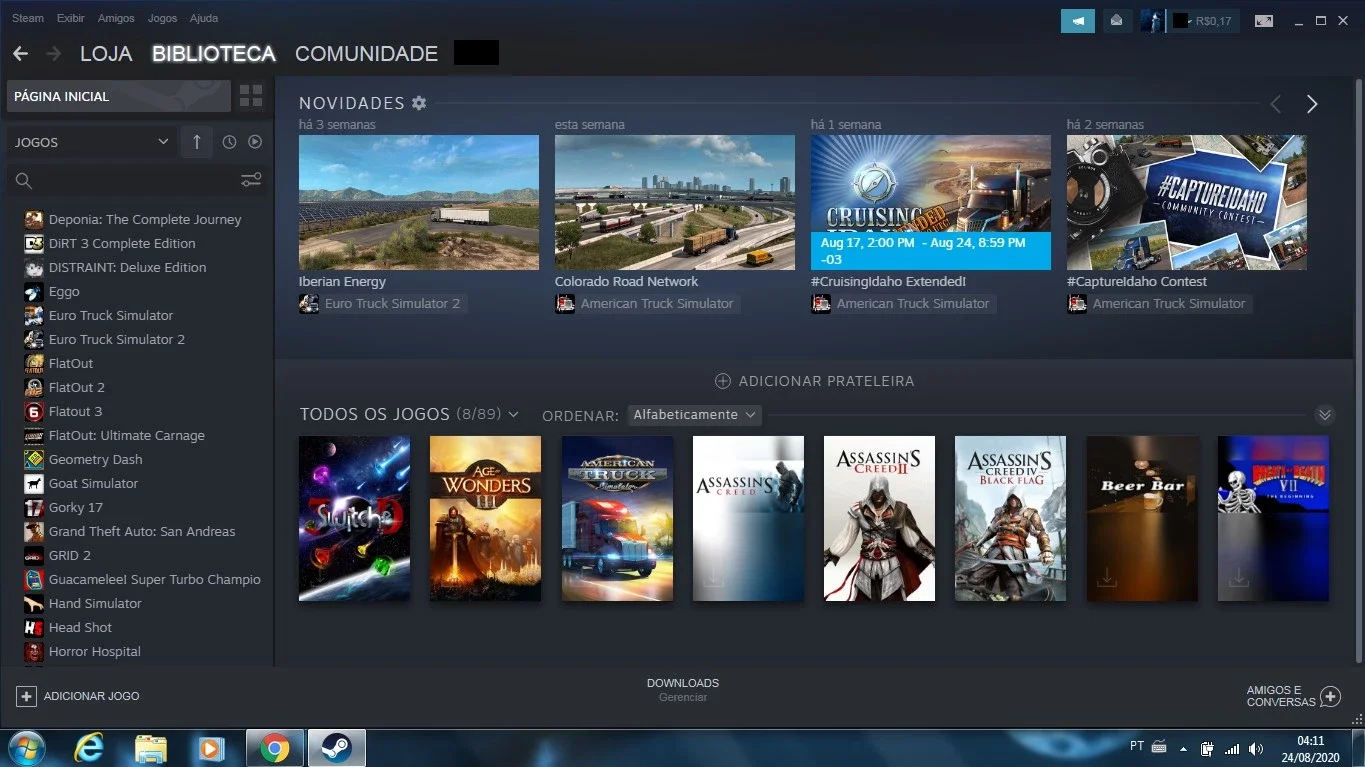Open the American Truck Simulator cover
The image size is (1365, 767).
click(617, 518)
